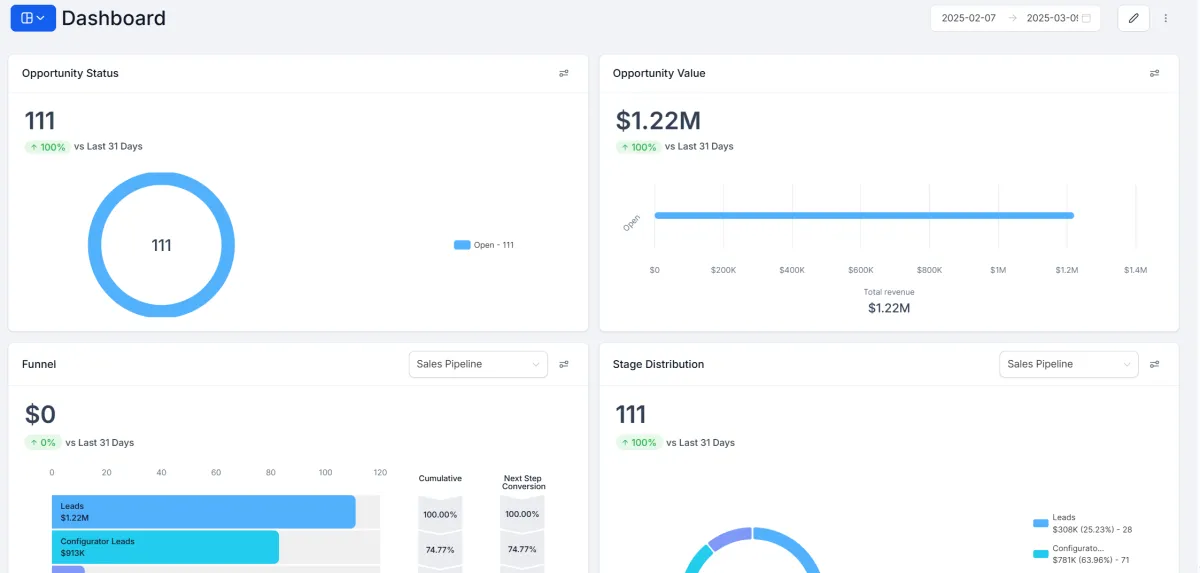The image size is (1200, 573).
Task: Click the Opportunity Value widget title
Action: point(659,73)
